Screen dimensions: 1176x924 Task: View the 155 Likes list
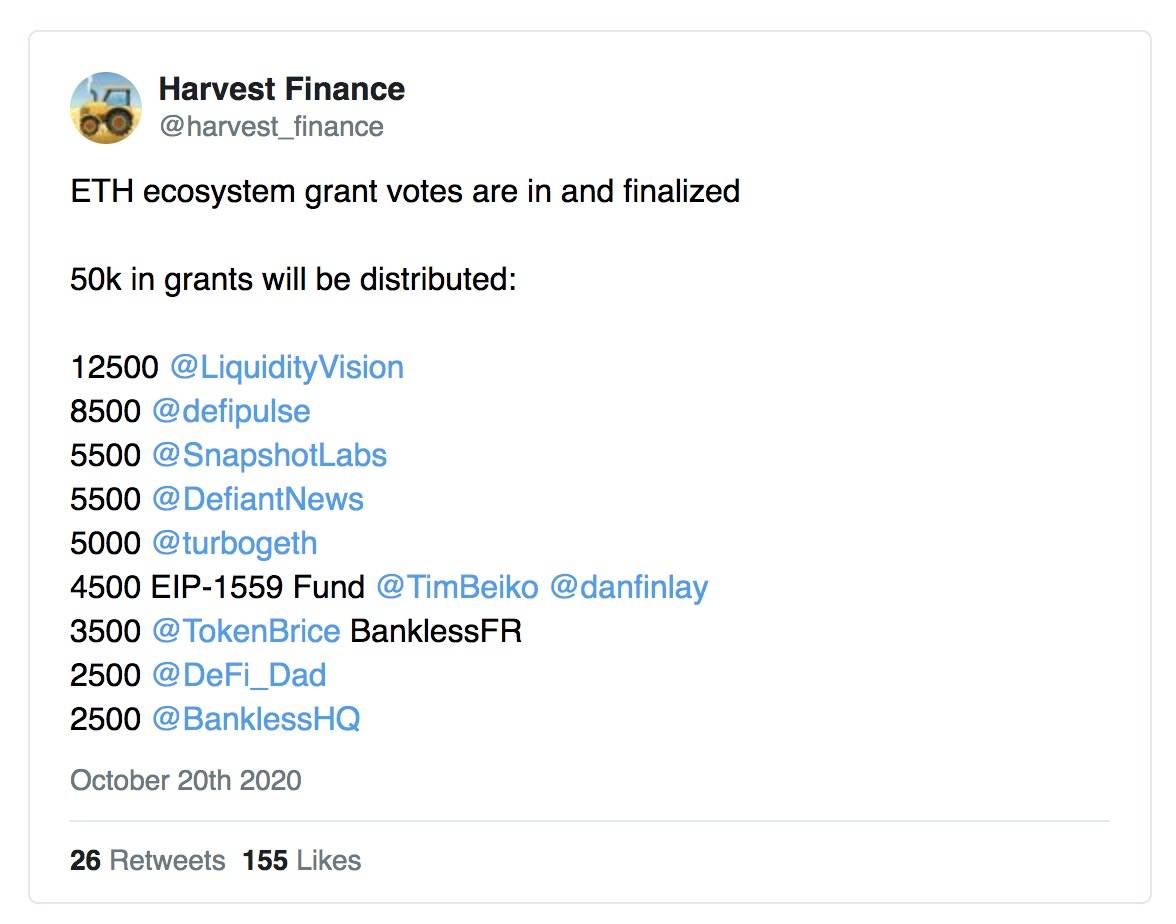(x=302, y=860)
